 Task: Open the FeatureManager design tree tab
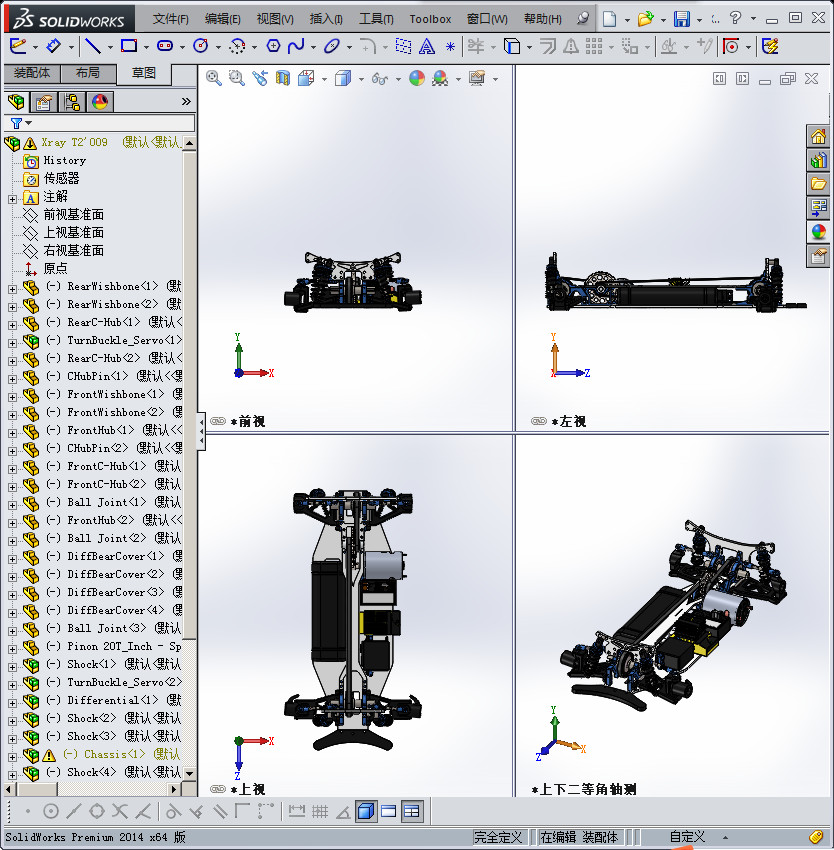16,101
